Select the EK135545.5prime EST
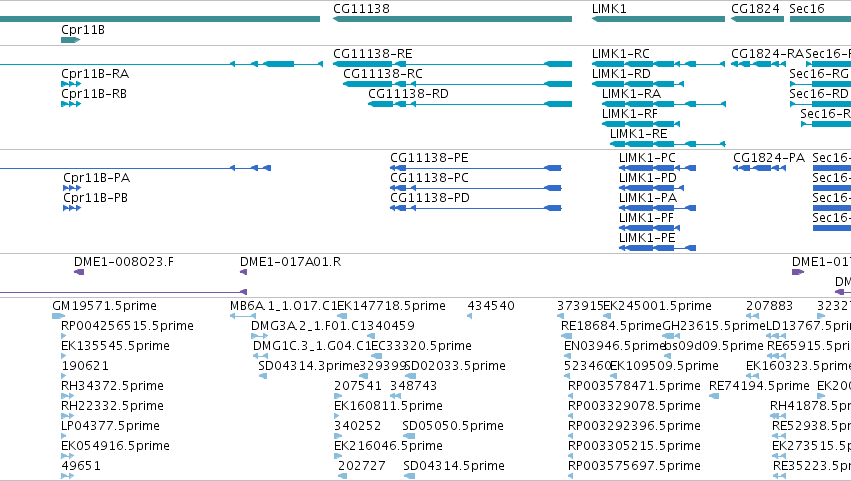This screenshot has width=851, height=481. (x=63, y=356)
